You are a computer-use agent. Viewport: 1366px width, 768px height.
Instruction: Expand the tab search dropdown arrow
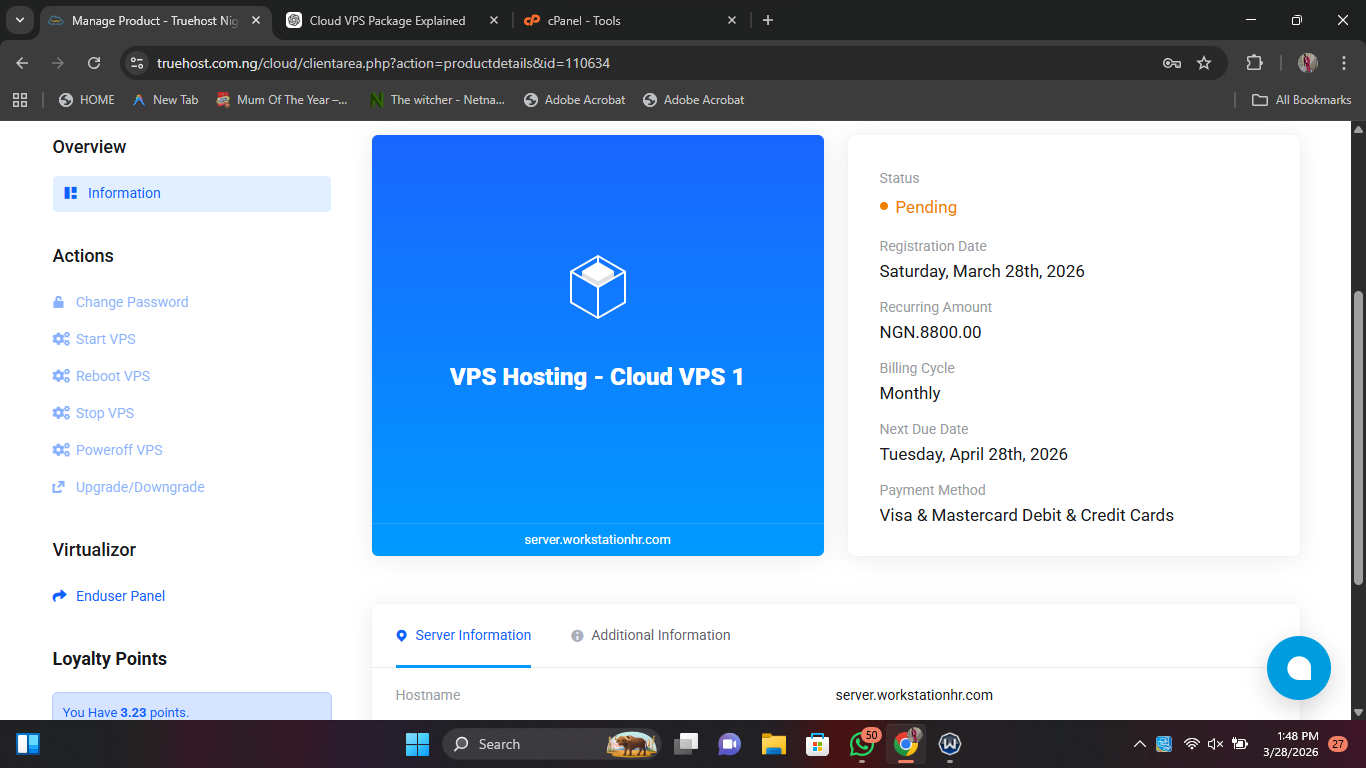point(20,20)
